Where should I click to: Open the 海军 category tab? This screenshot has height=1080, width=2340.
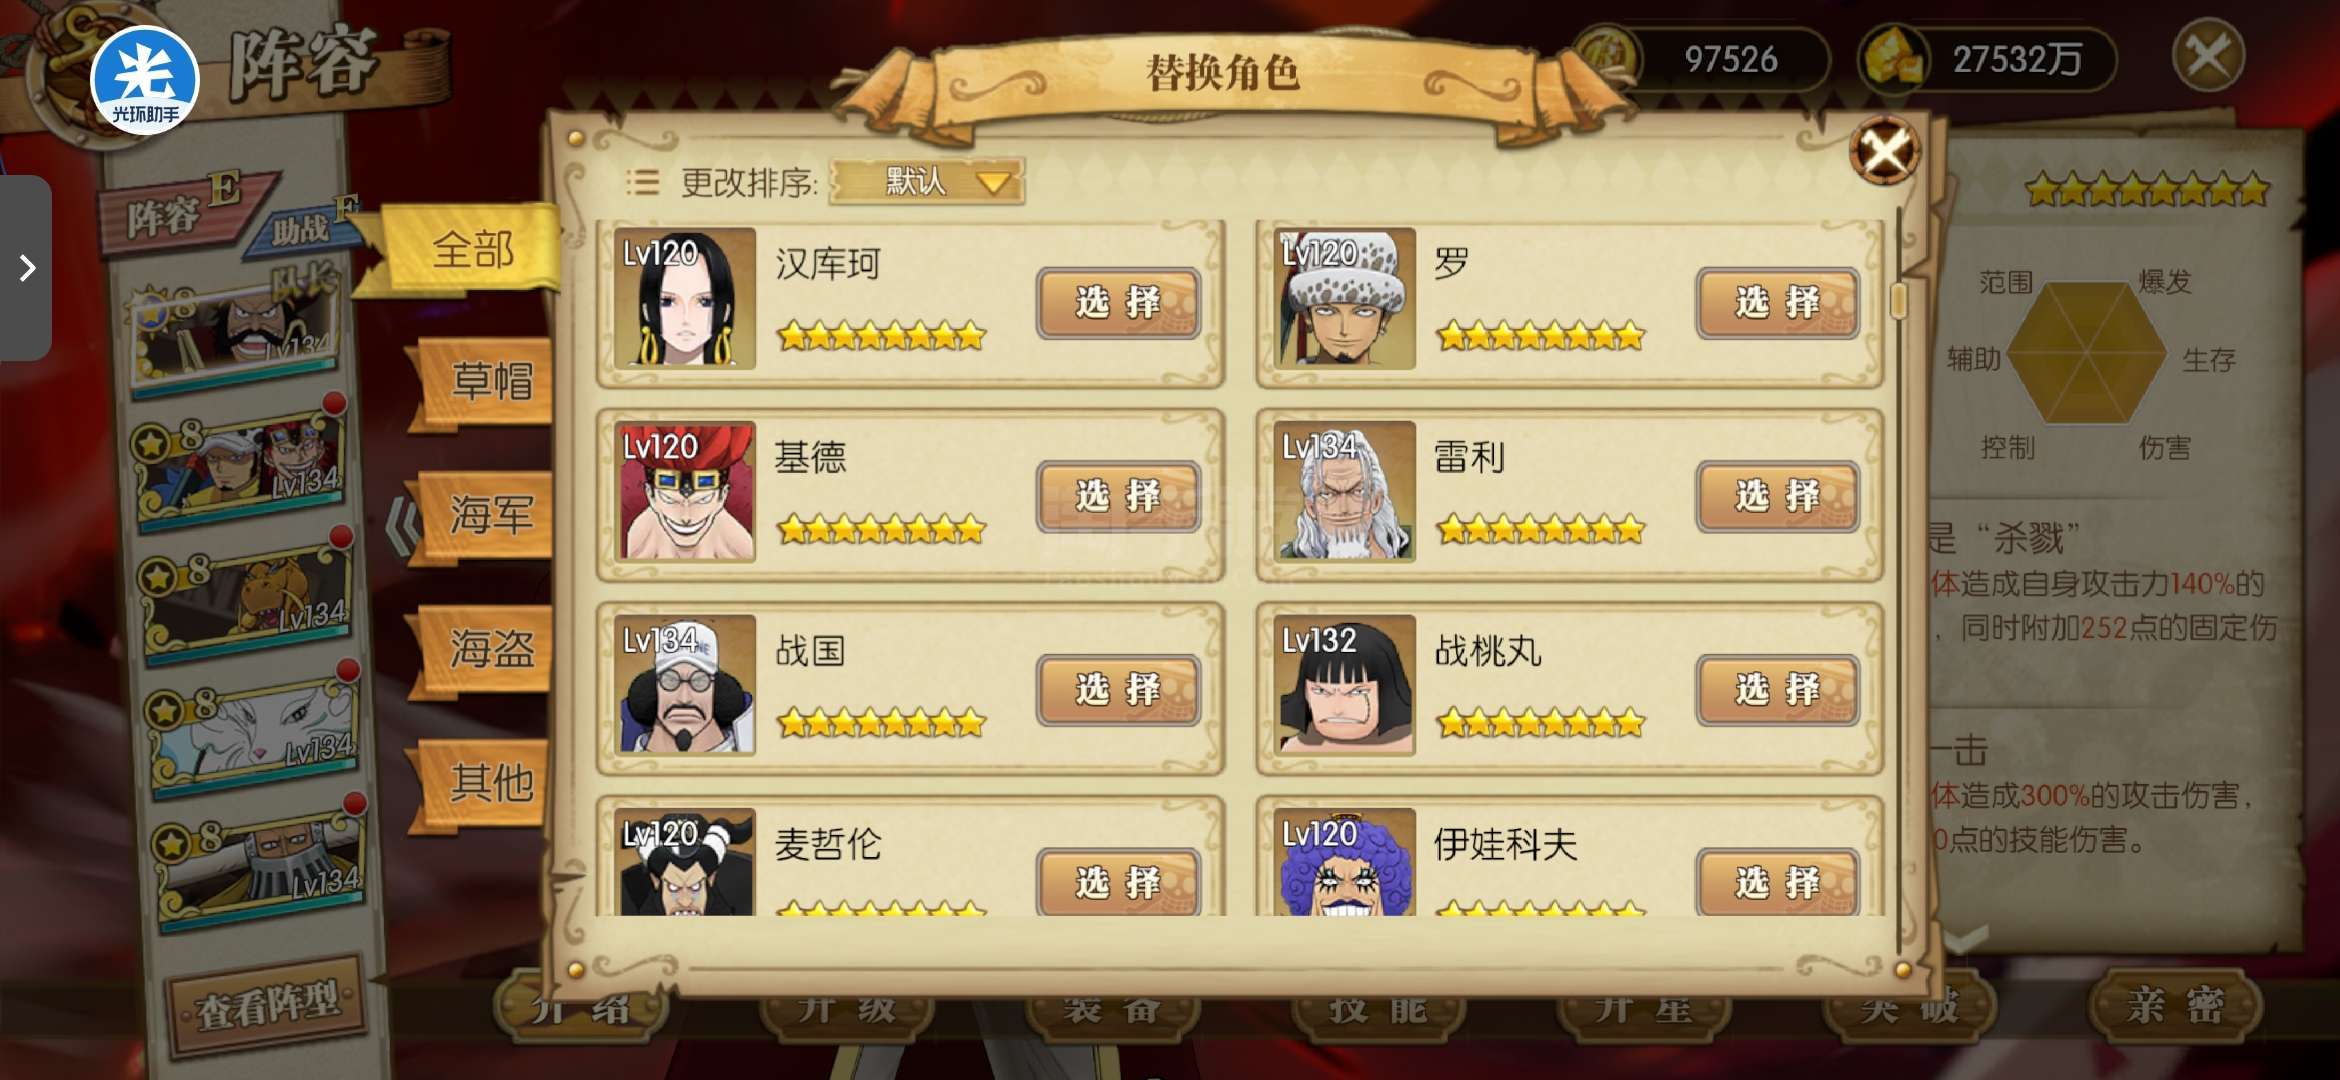coord(490,515)
